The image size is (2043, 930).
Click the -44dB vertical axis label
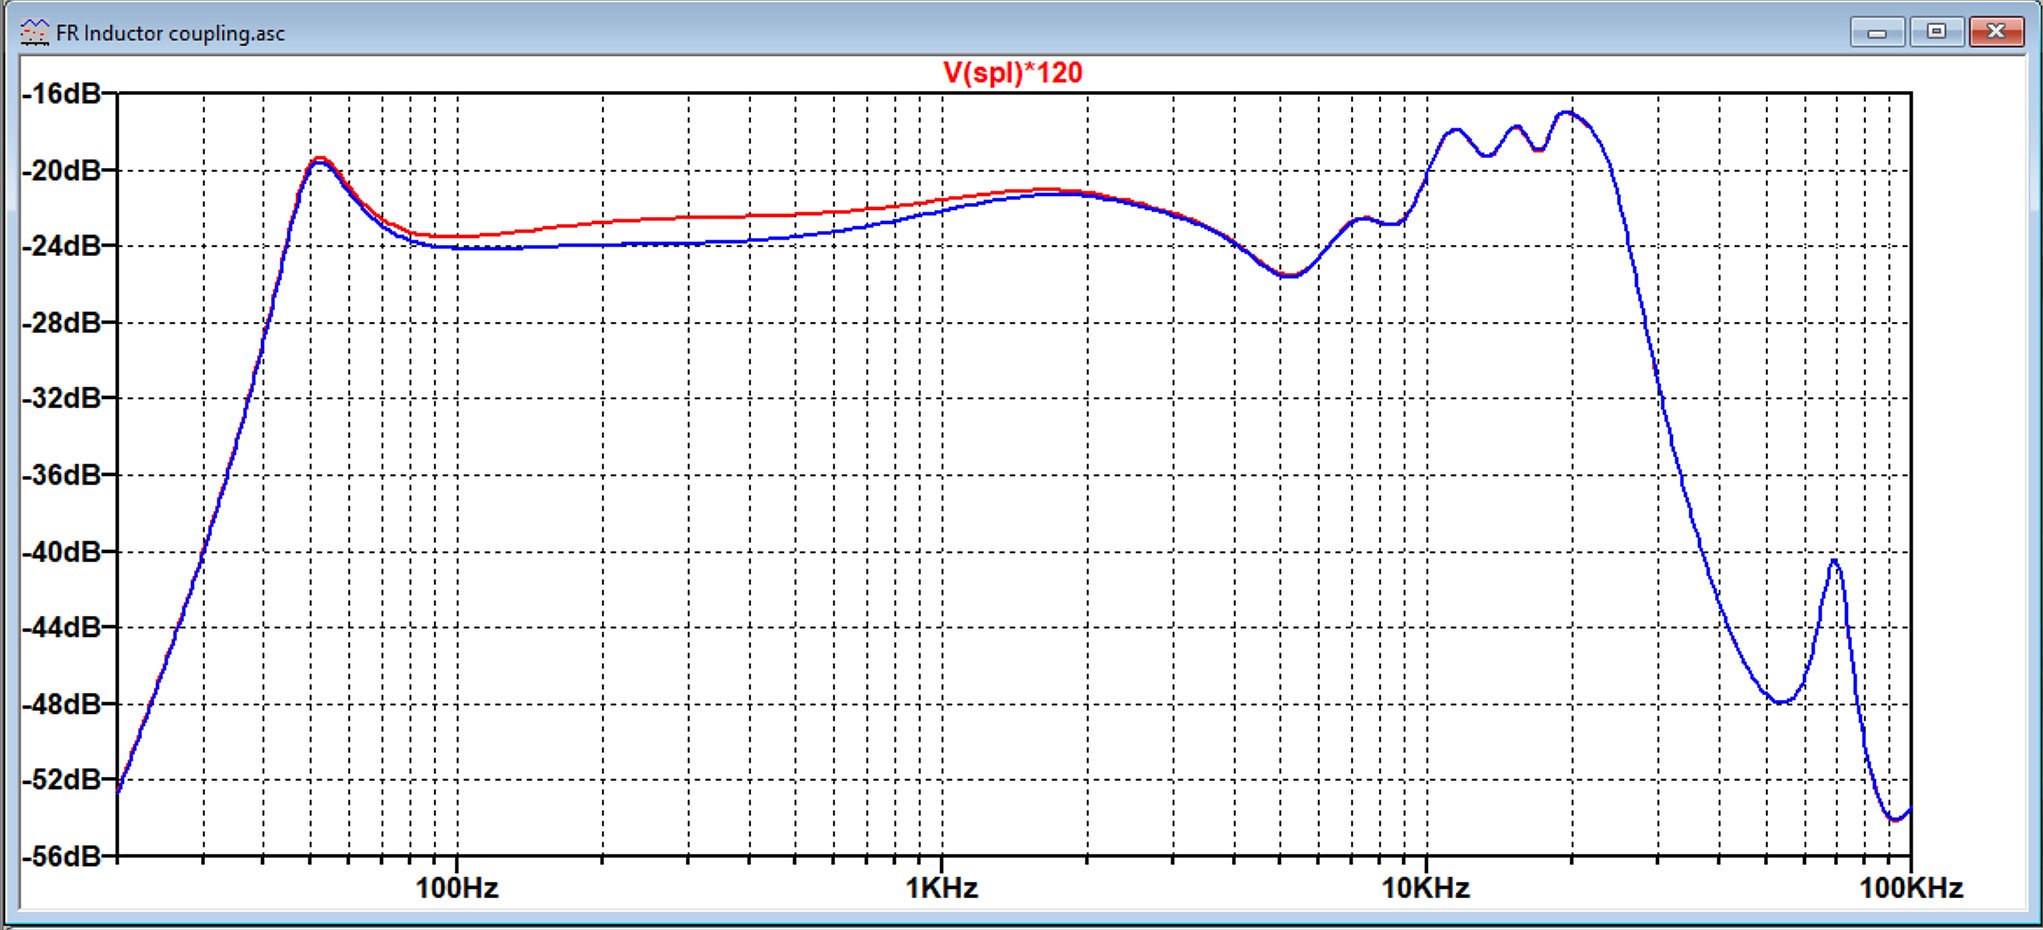point(62,628)
